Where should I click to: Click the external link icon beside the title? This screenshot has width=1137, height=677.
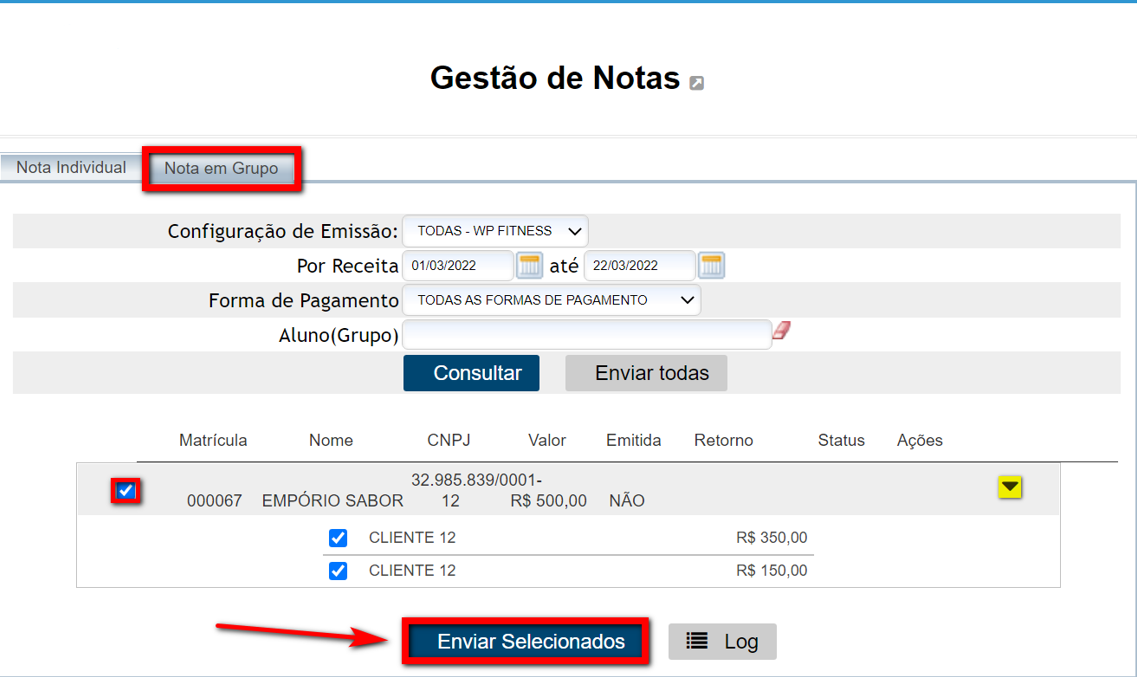pyautogui.click(x=697, y=83)
